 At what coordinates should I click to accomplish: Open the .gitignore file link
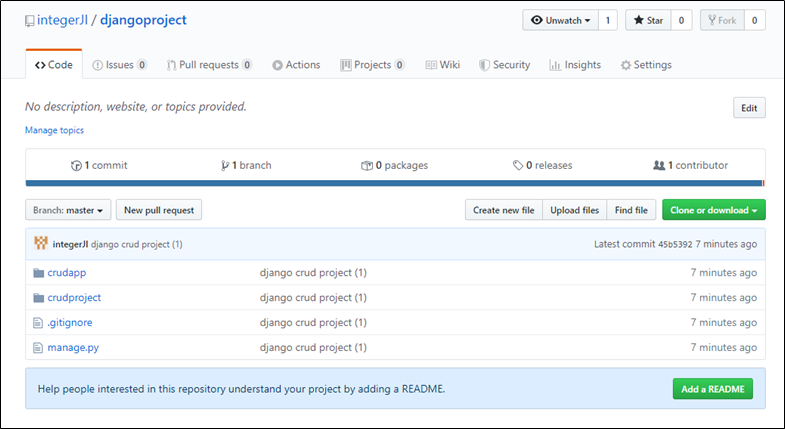[x=70, y=323]
